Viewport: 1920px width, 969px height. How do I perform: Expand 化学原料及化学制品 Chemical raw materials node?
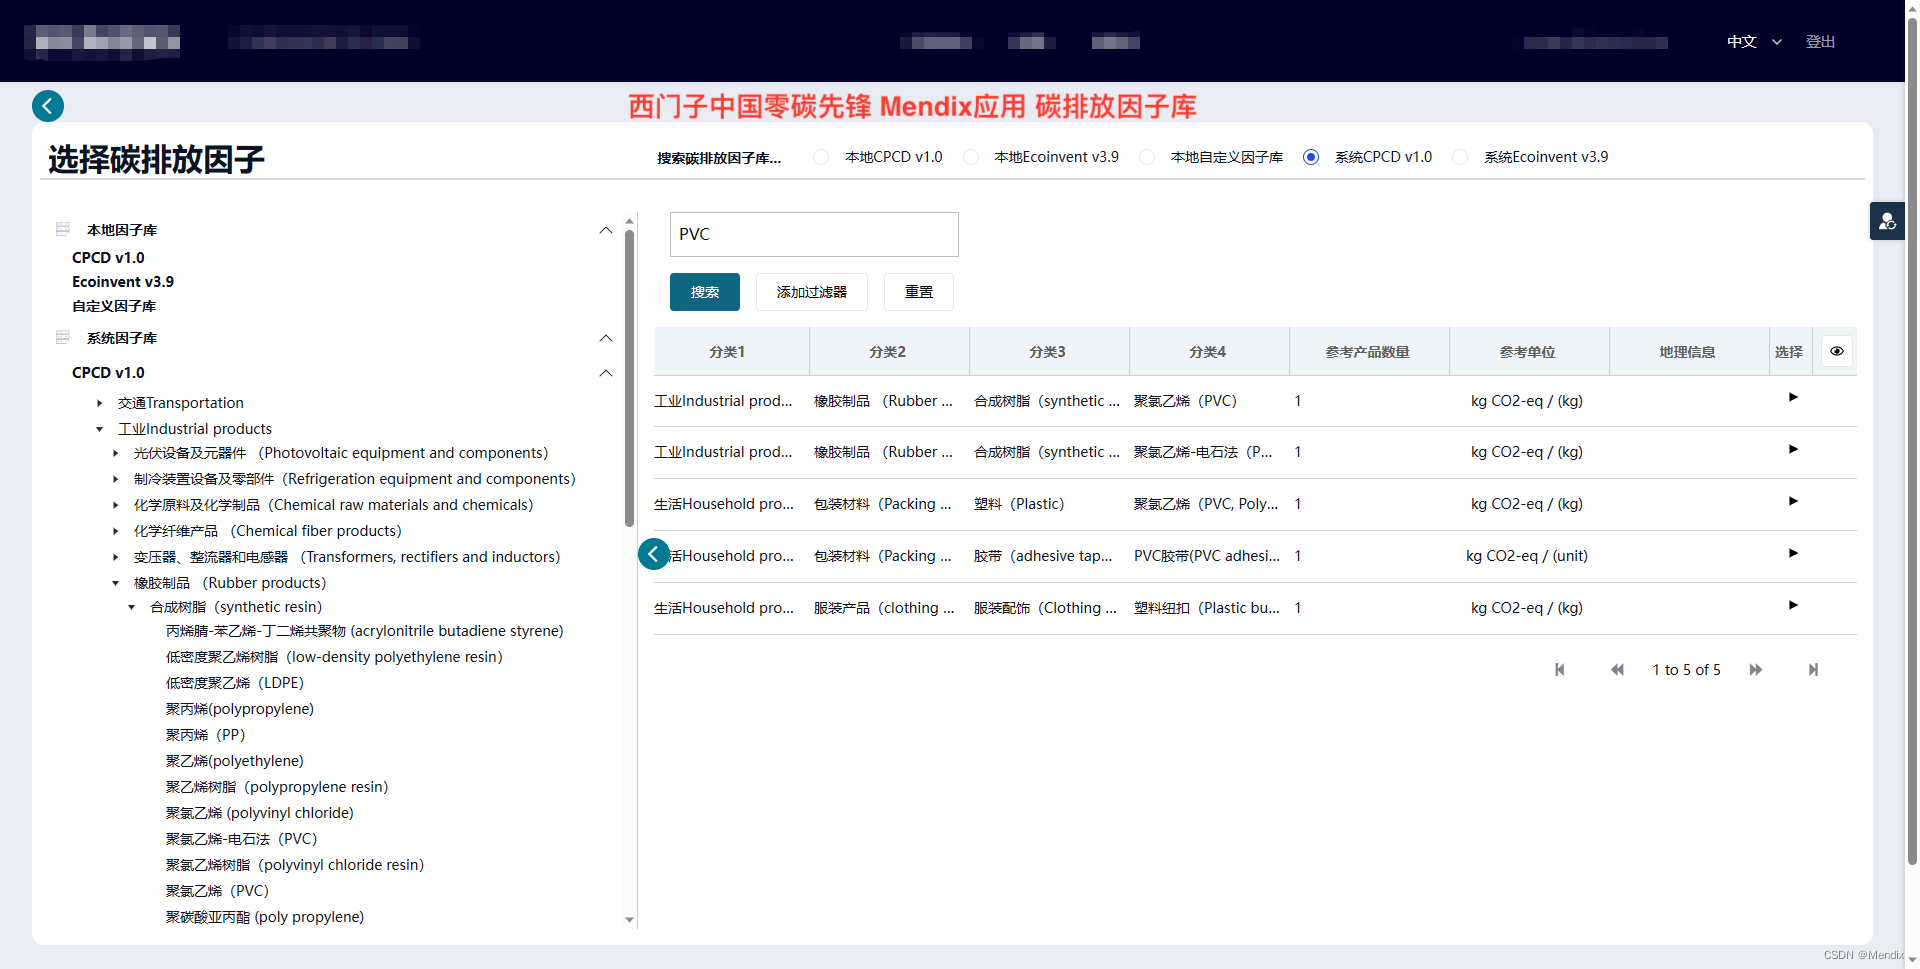pos(116,505)
